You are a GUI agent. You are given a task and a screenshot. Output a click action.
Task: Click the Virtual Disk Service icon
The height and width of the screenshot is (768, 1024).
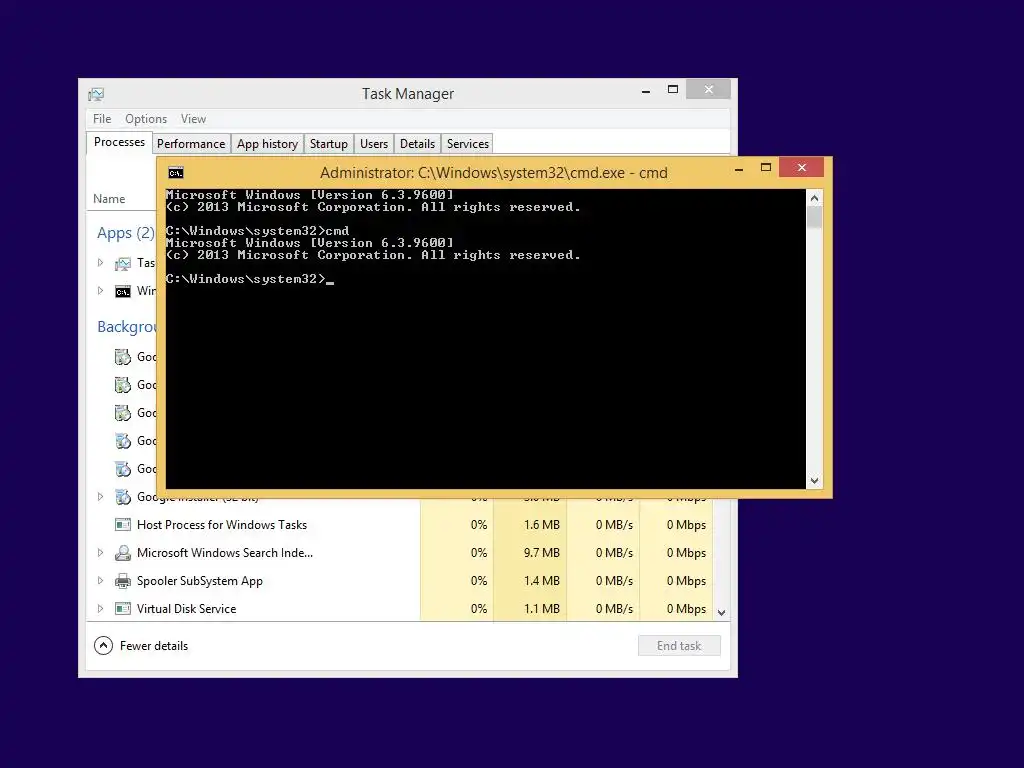click(123, 609)
